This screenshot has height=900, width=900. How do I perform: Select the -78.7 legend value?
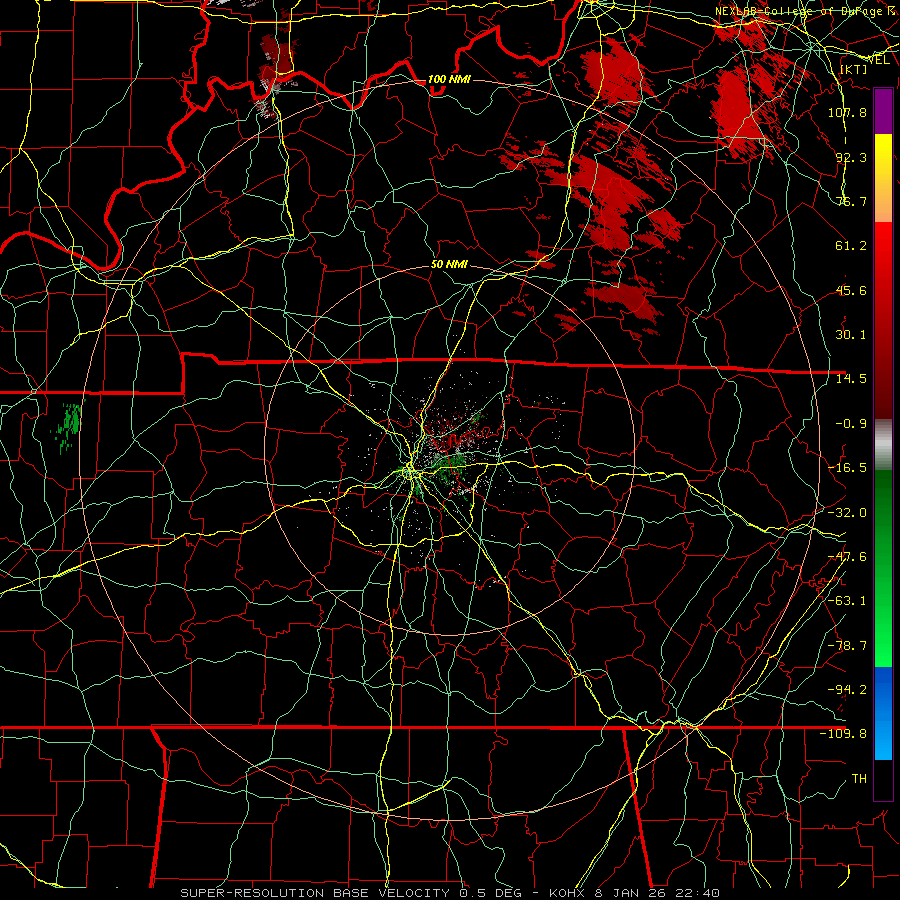point(847,646)
